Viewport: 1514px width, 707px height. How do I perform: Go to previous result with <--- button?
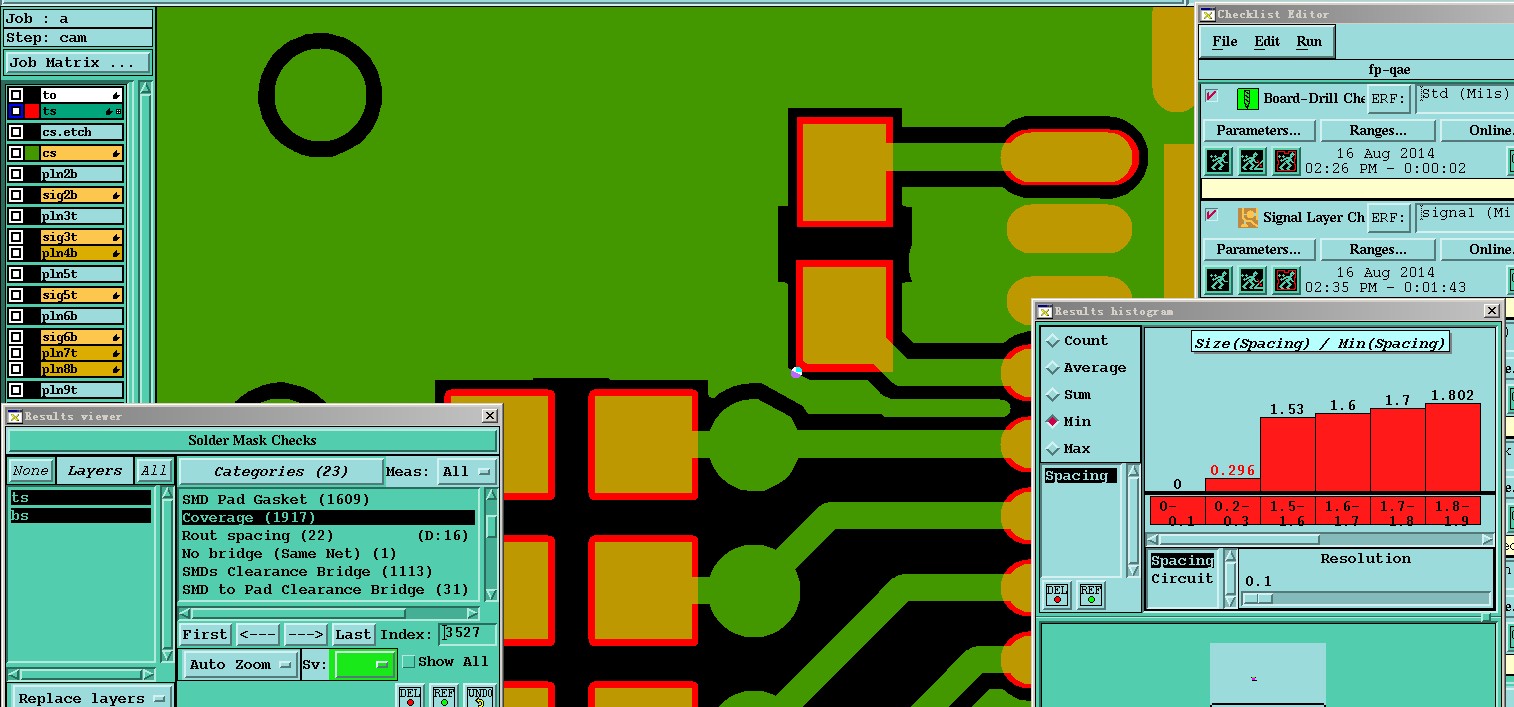pos(257,634)
